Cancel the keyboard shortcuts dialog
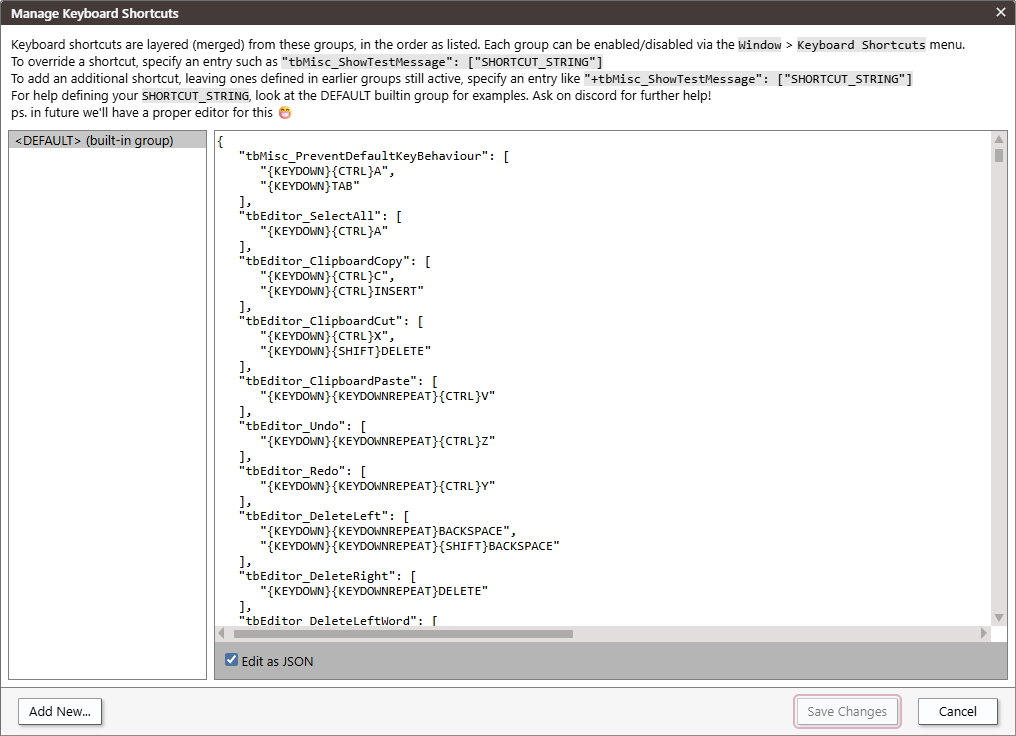Viewport: 1016px width, 736px height. coord(958,712)
